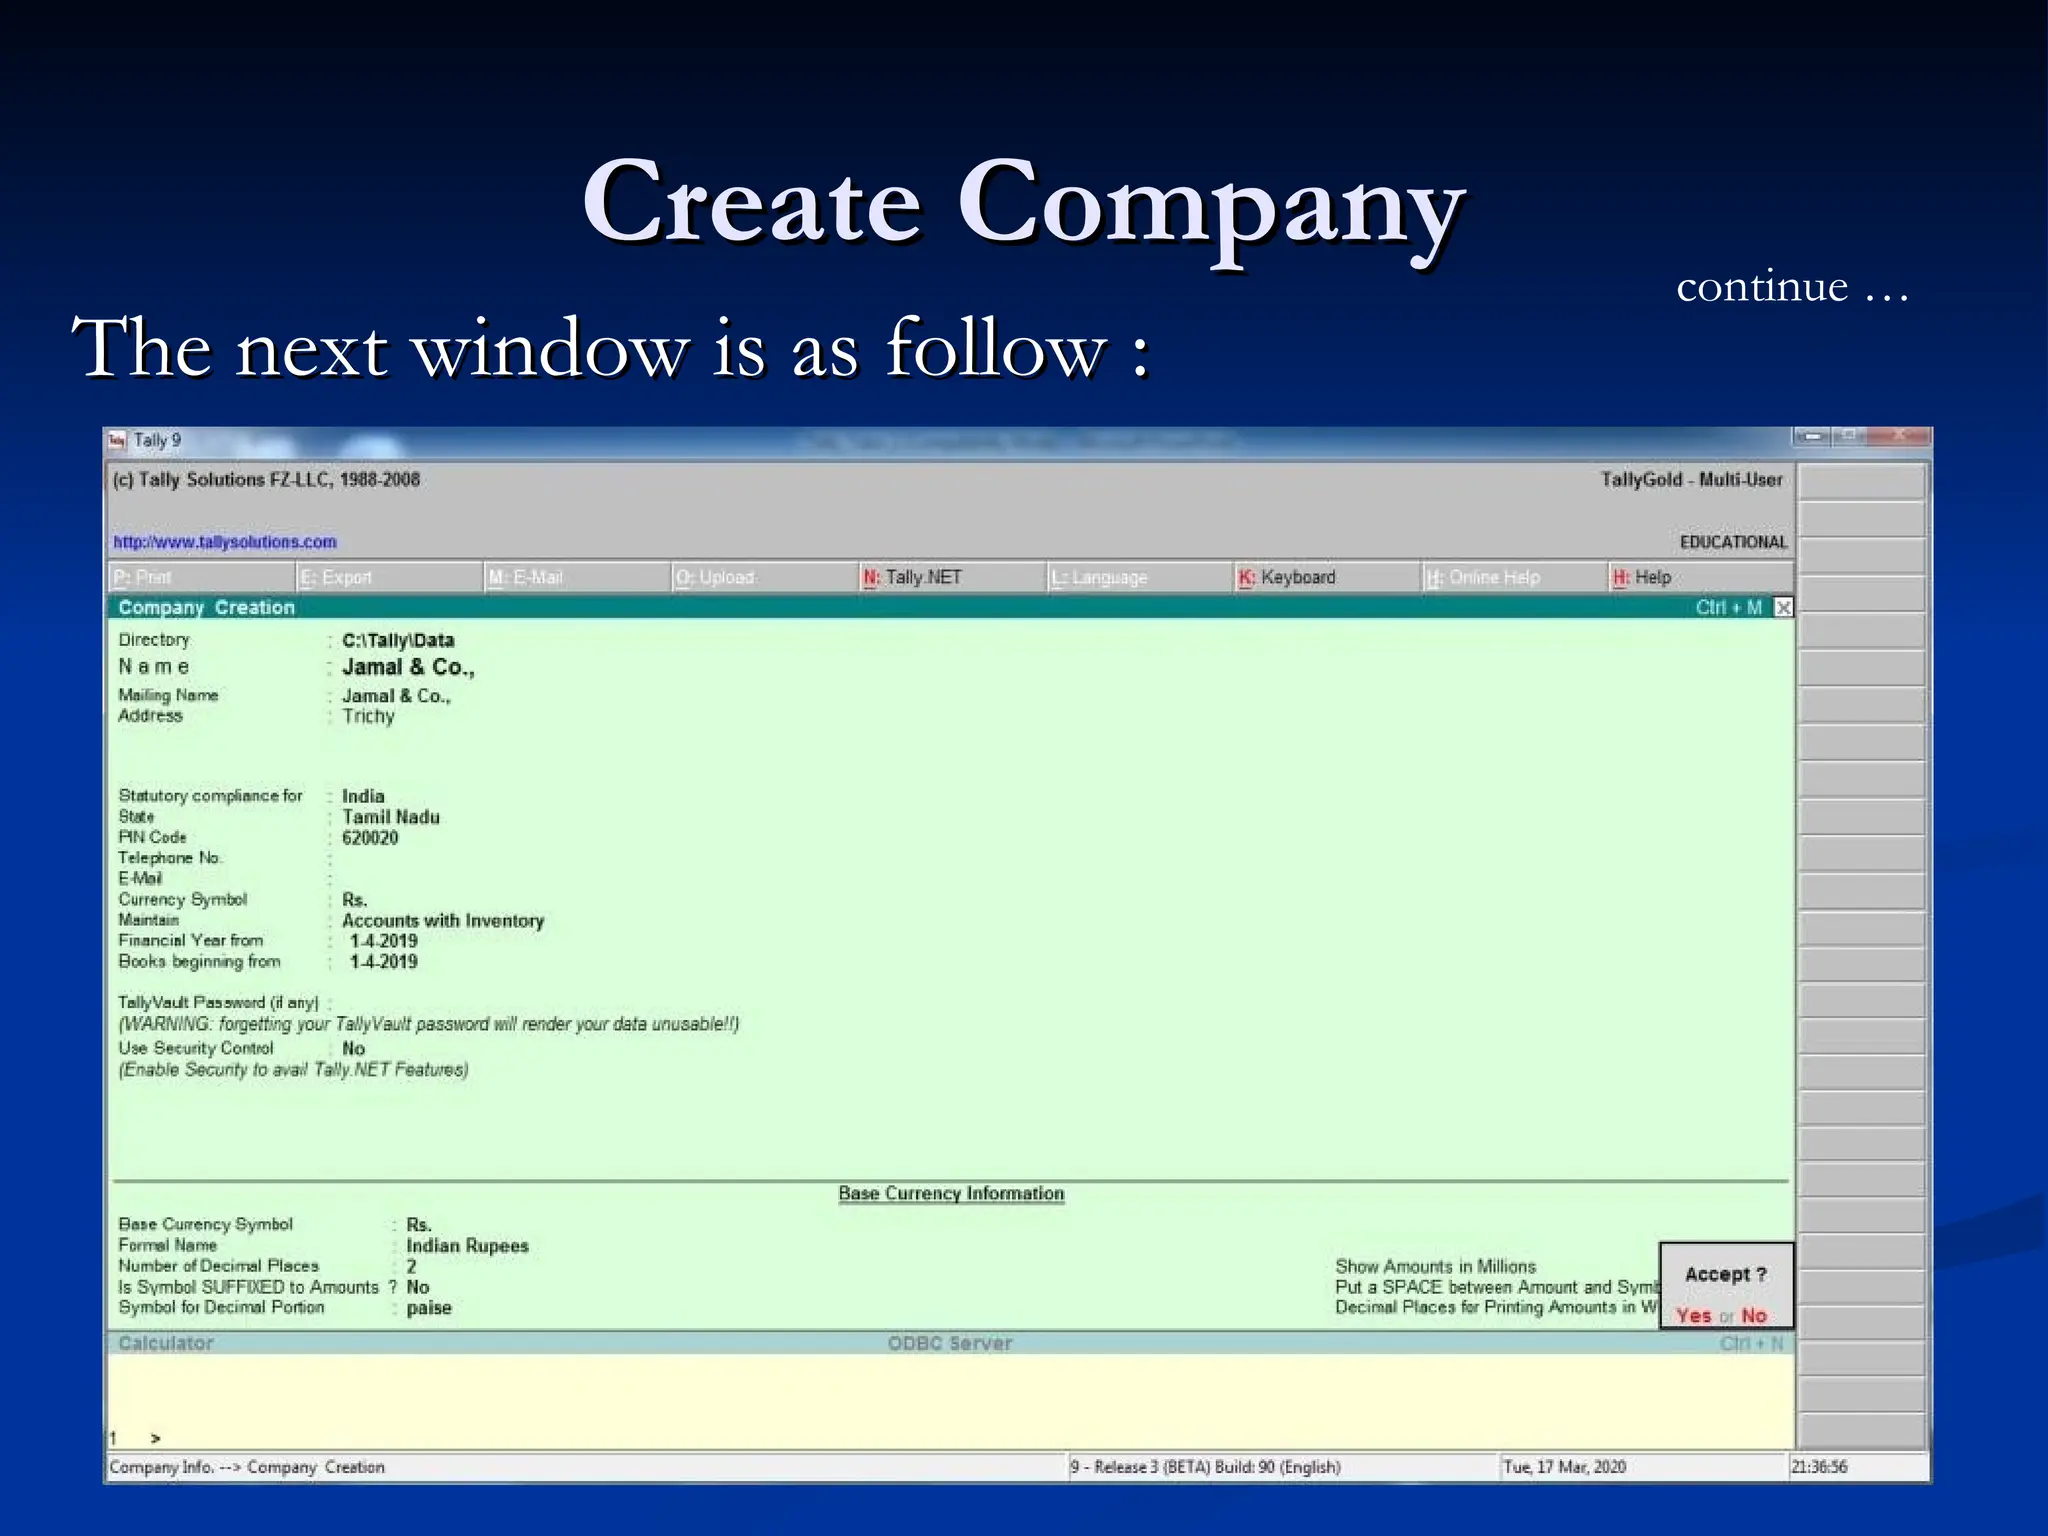Click the Ctrl + M shortcut label
This screenshot has height=1536, width=2048.
pyautogui.click(x=1729, y=607)
